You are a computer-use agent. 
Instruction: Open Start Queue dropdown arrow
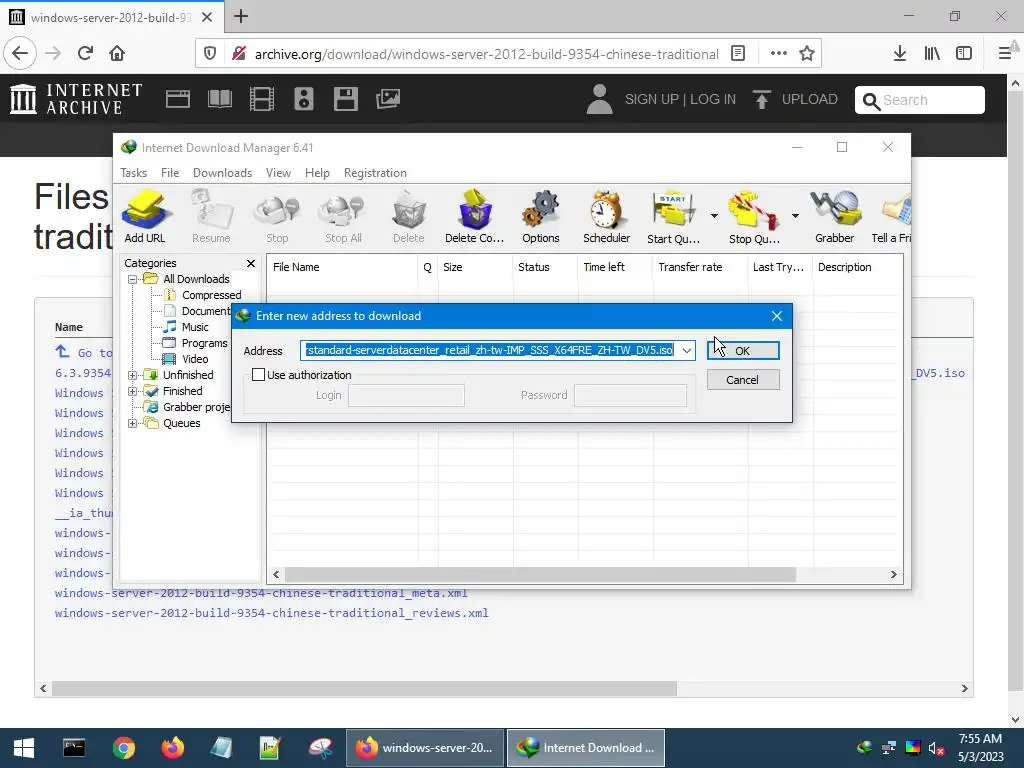tap(714, 216)
